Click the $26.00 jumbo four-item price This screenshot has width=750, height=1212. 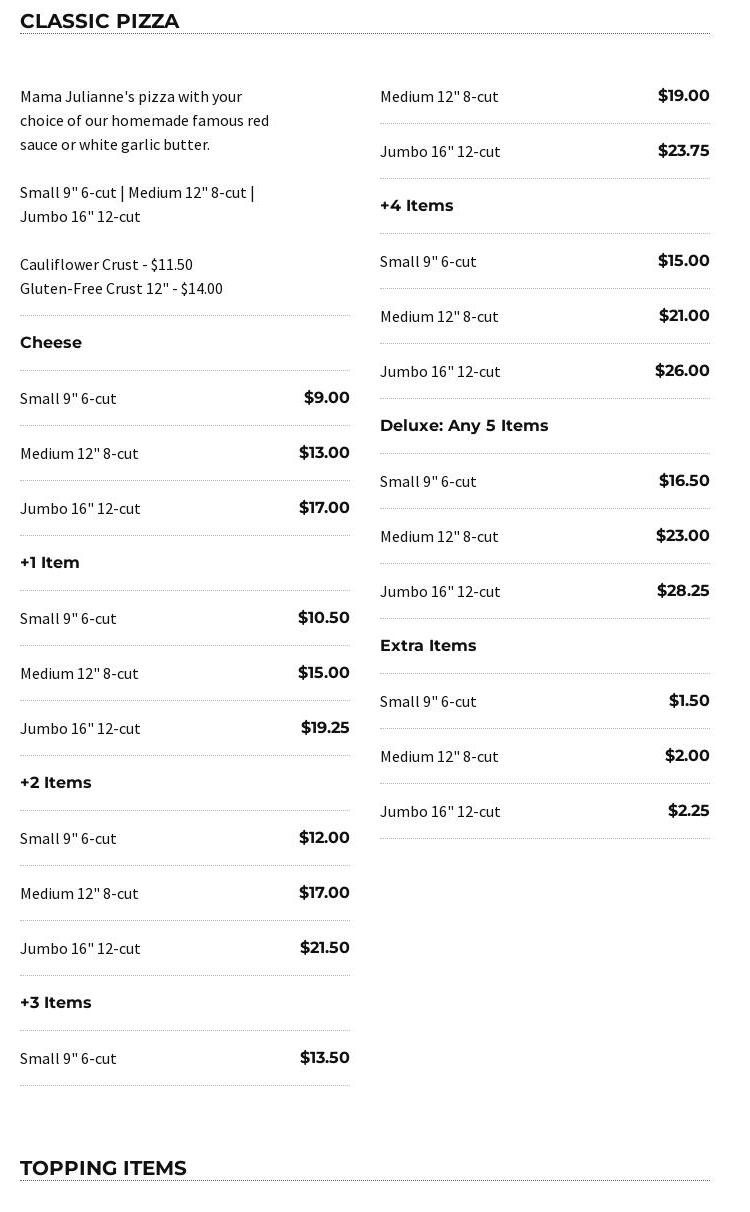pyautogui.click(x=682, y=370)
